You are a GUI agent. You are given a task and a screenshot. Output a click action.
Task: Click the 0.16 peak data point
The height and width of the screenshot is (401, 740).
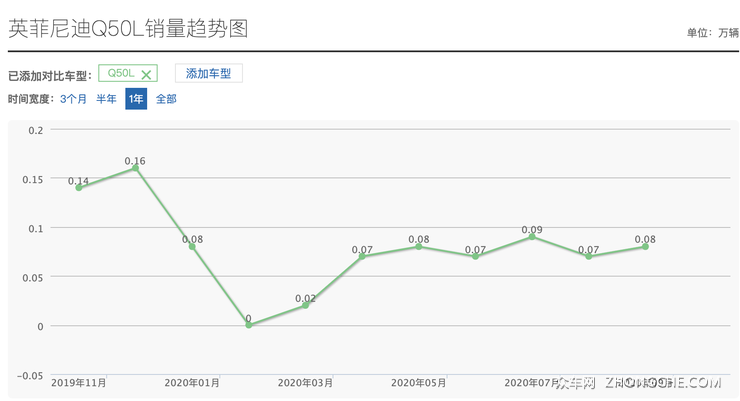tap(135, 168)
